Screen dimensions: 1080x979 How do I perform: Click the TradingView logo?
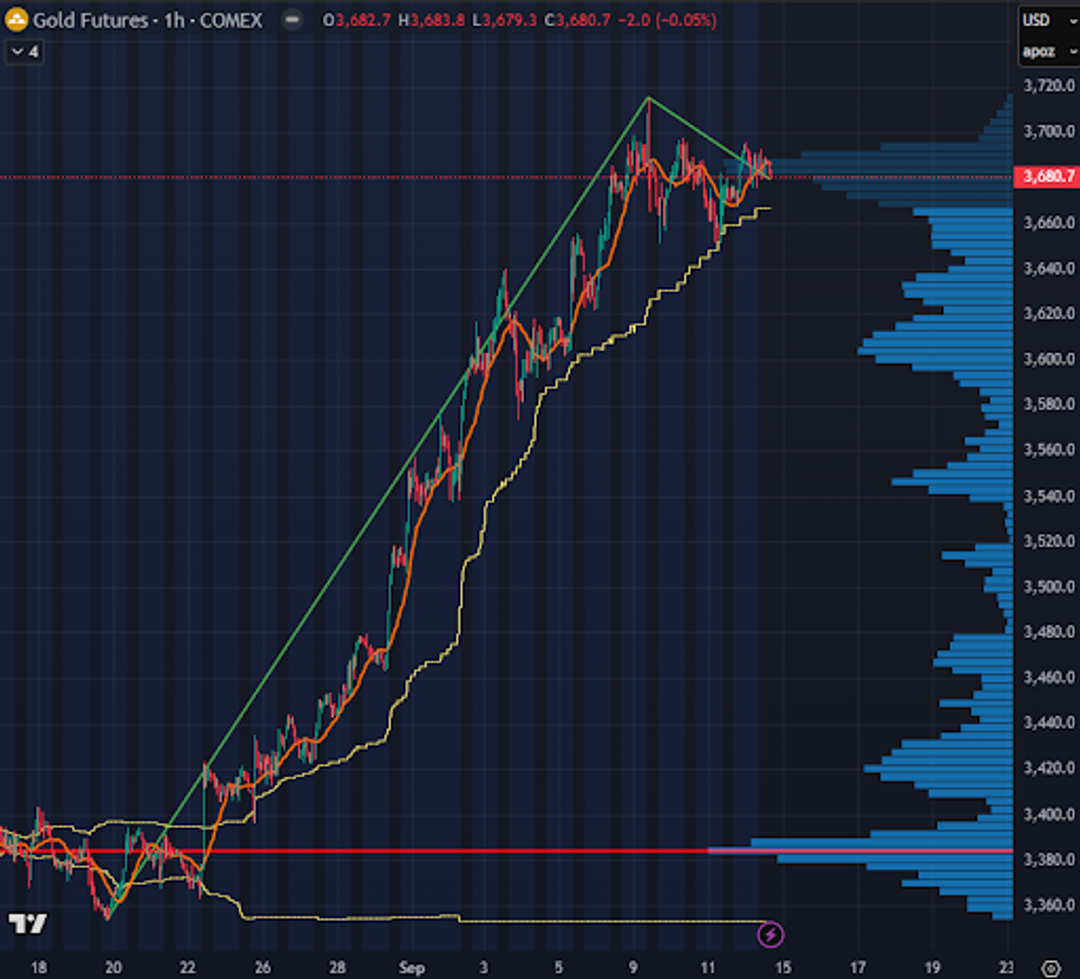pos(28,924)
